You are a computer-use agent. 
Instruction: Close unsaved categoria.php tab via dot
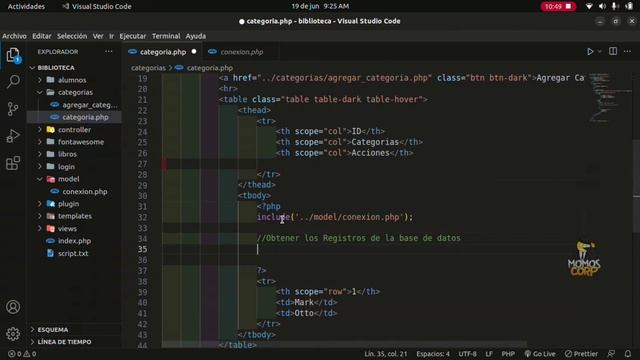point(194,51)
